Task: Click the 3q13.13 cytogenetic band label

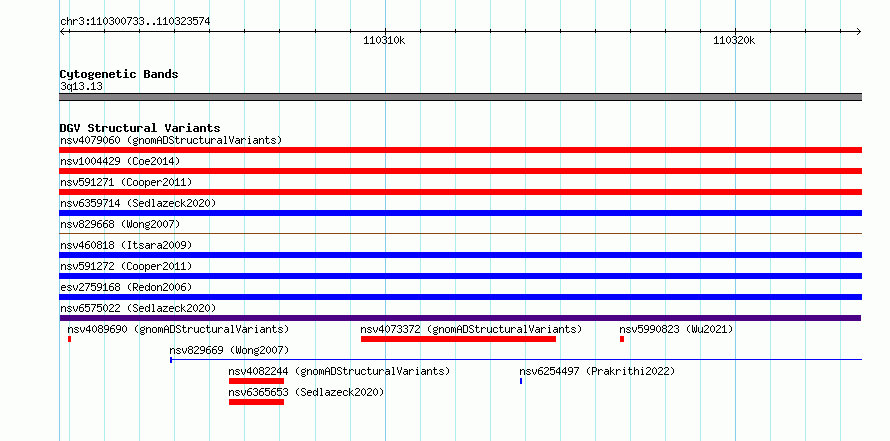Action: [x=81, y=87]
